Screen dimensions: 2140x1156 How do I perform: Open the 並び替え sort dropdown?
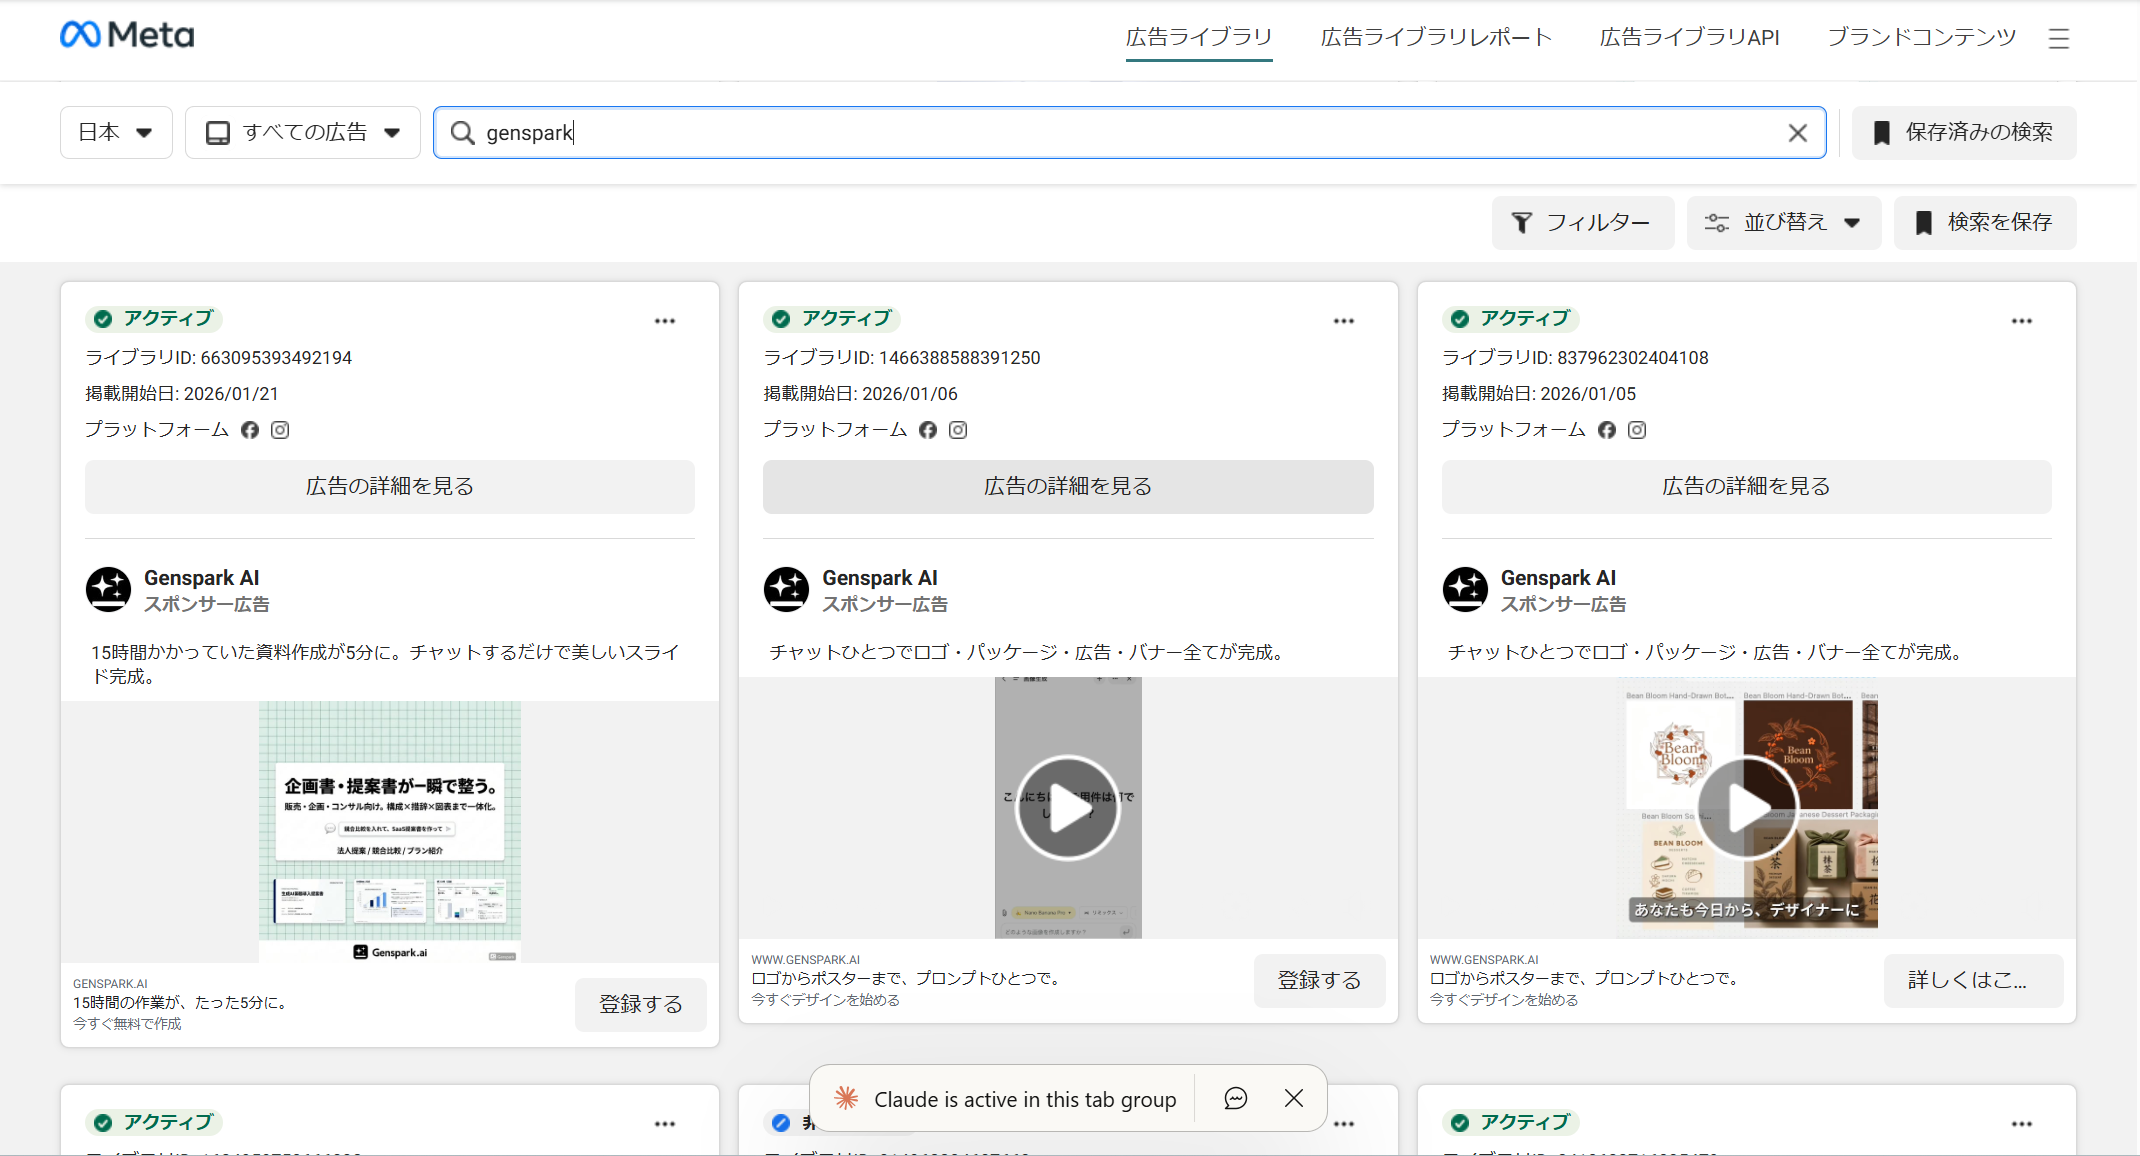[x=1783, y=223]
